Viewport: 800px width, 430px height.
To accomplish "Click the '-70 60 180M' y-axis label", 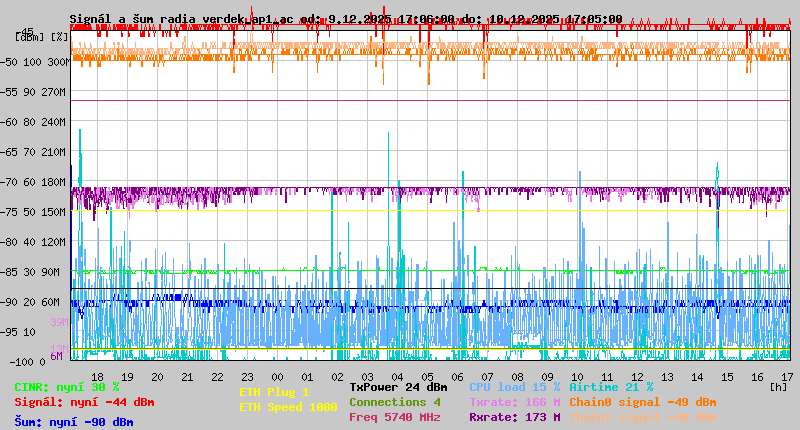I will 33,182.
